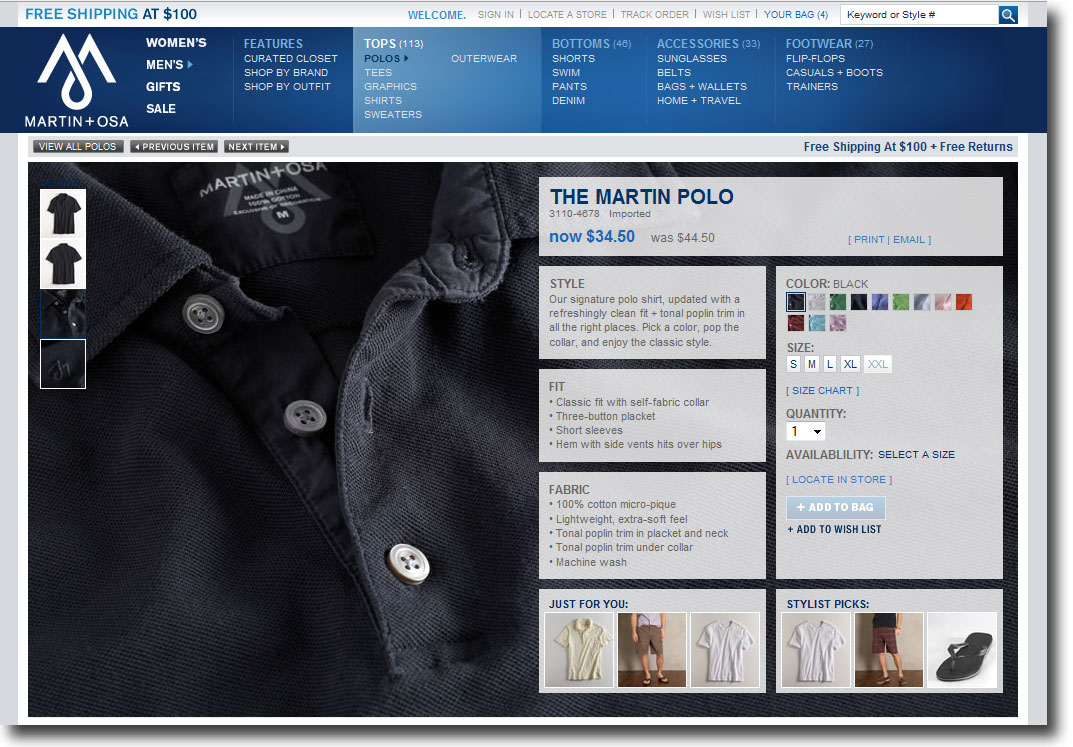Select the grey-blue color swatch

(922, 302)
